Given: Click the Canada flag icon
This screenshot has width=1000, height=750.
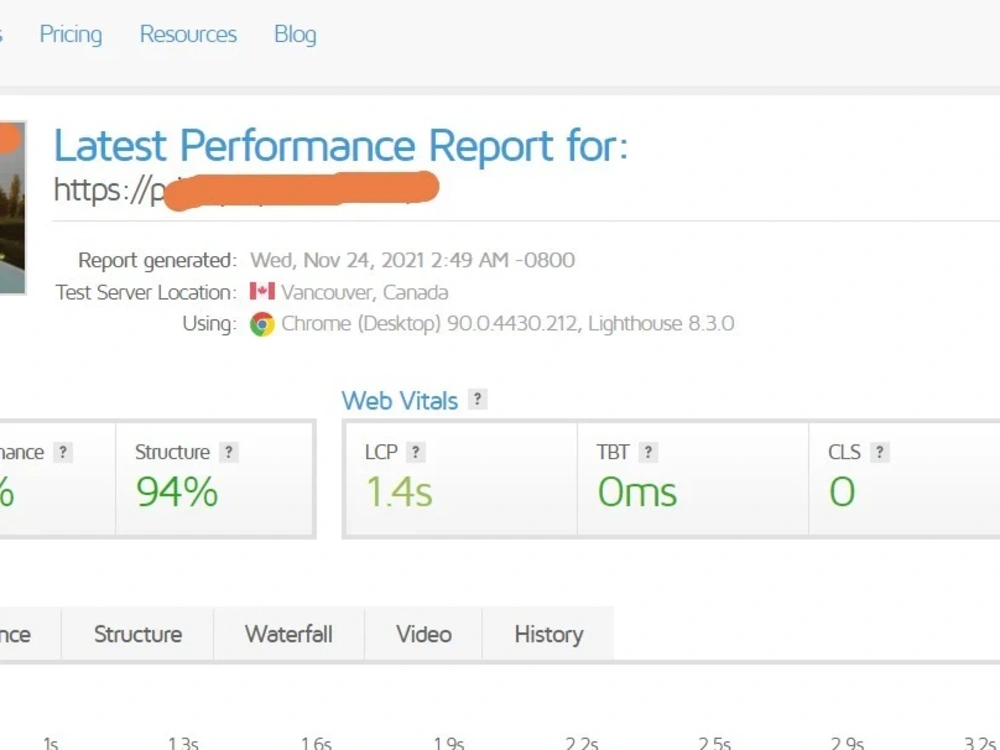Looking at the screenshot, I should (262, 291).
